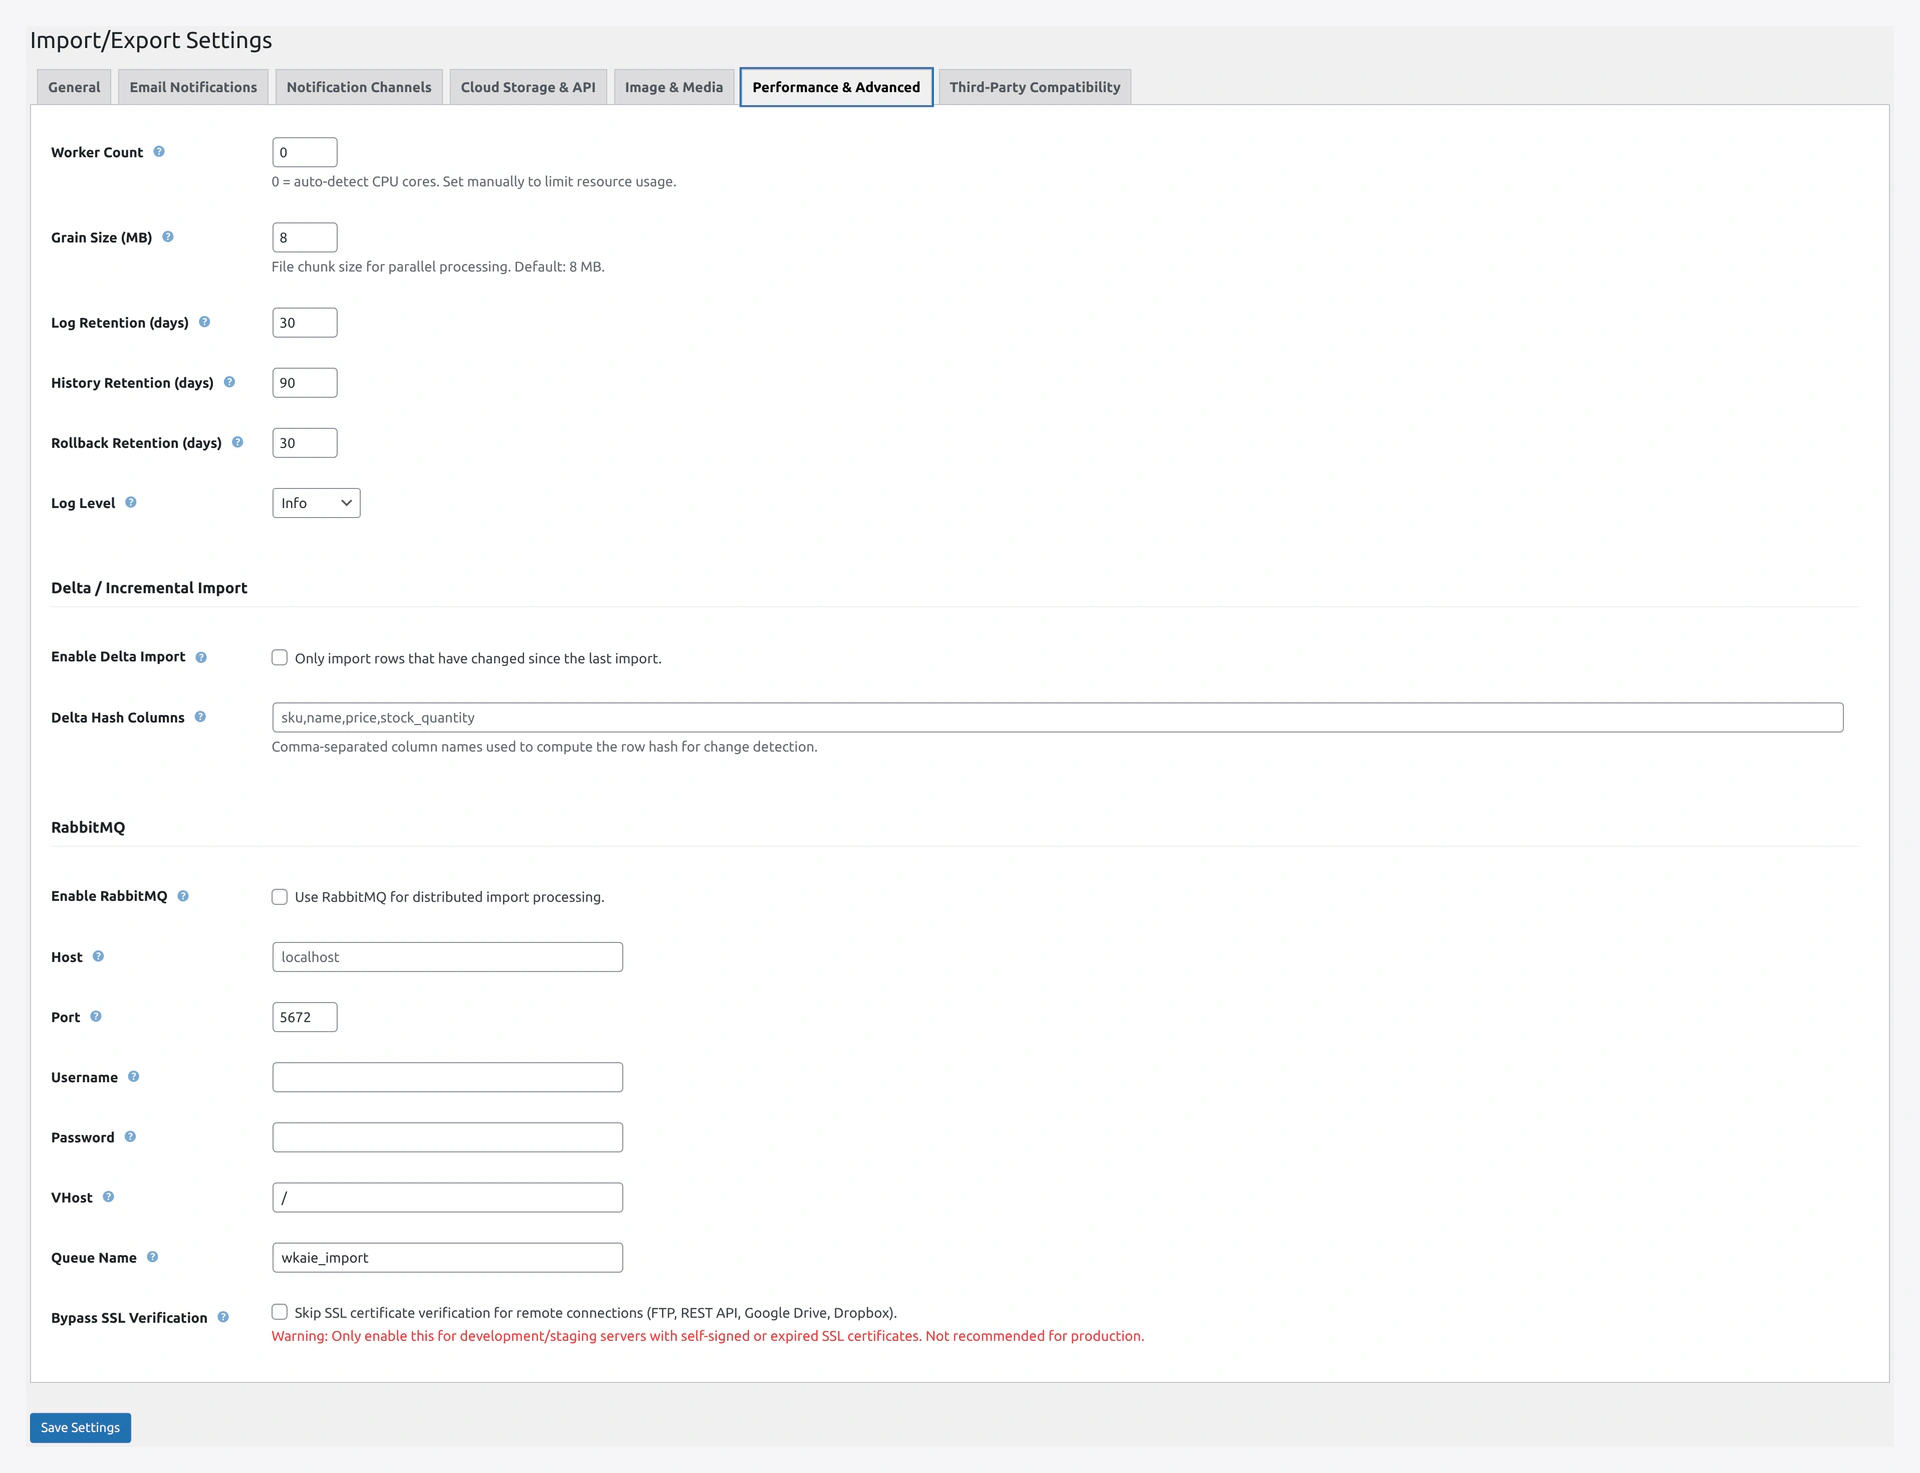Click the Rollback Retention help icon

tap(237, 442)
